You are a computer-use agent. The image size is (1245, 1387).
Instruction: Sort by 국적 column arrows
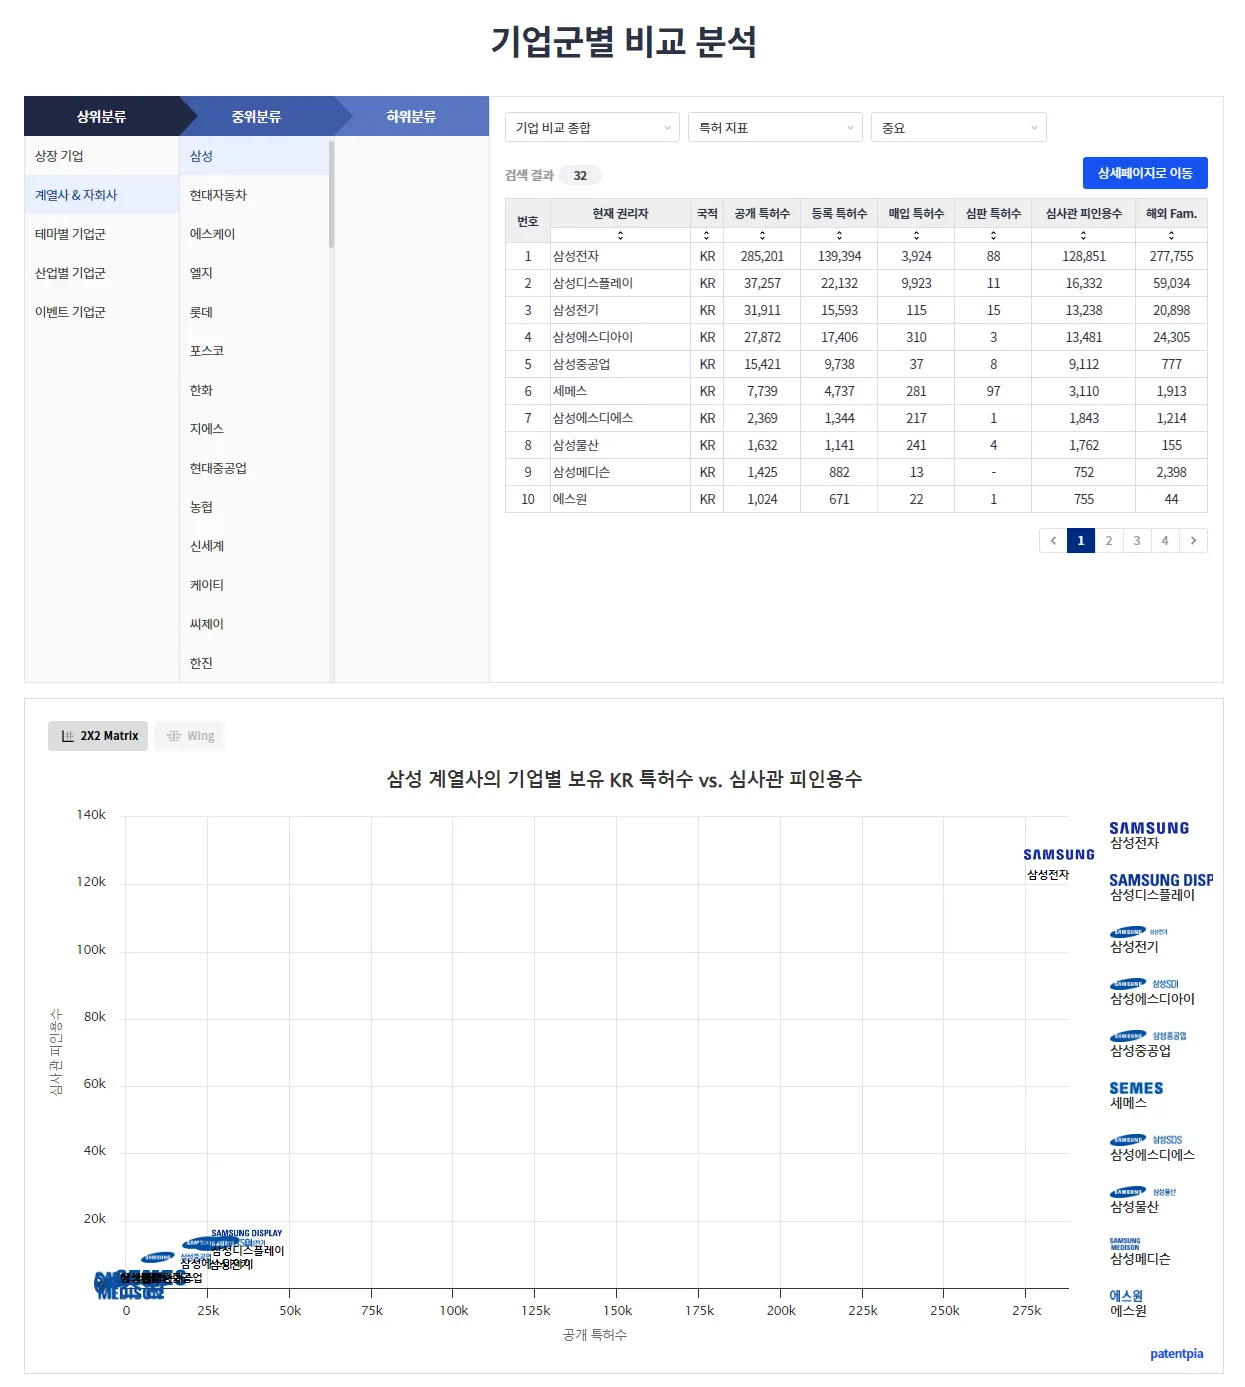[707, 235]
